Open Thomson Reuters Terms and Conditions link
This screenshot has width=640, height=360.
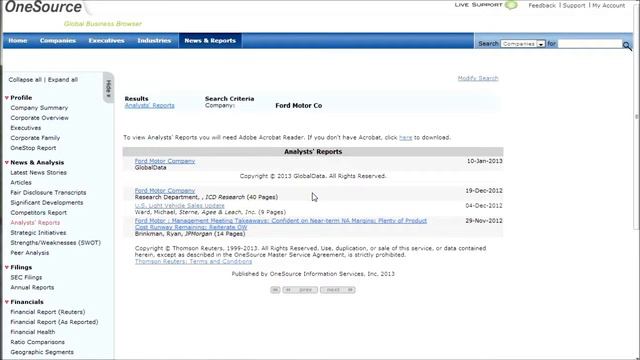(193, 262)
